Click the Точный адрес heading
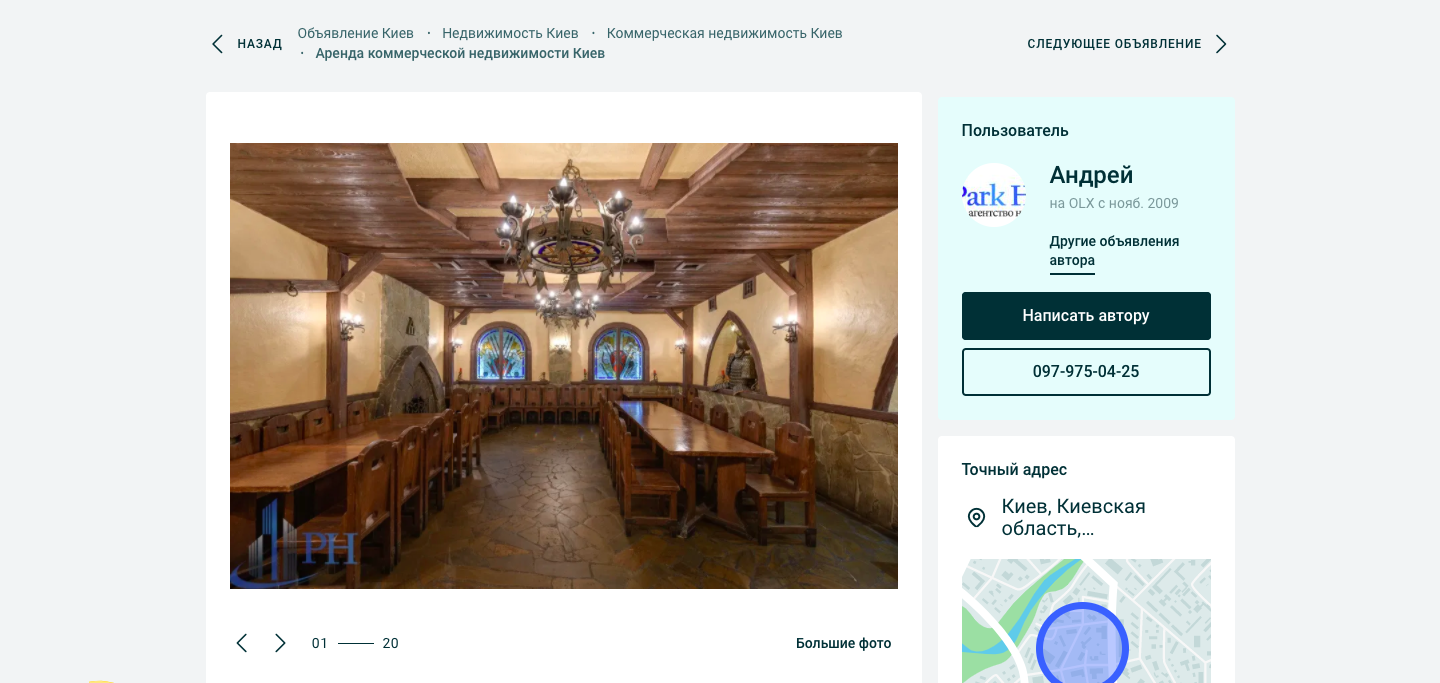1440x683 pixels. 1014,469
